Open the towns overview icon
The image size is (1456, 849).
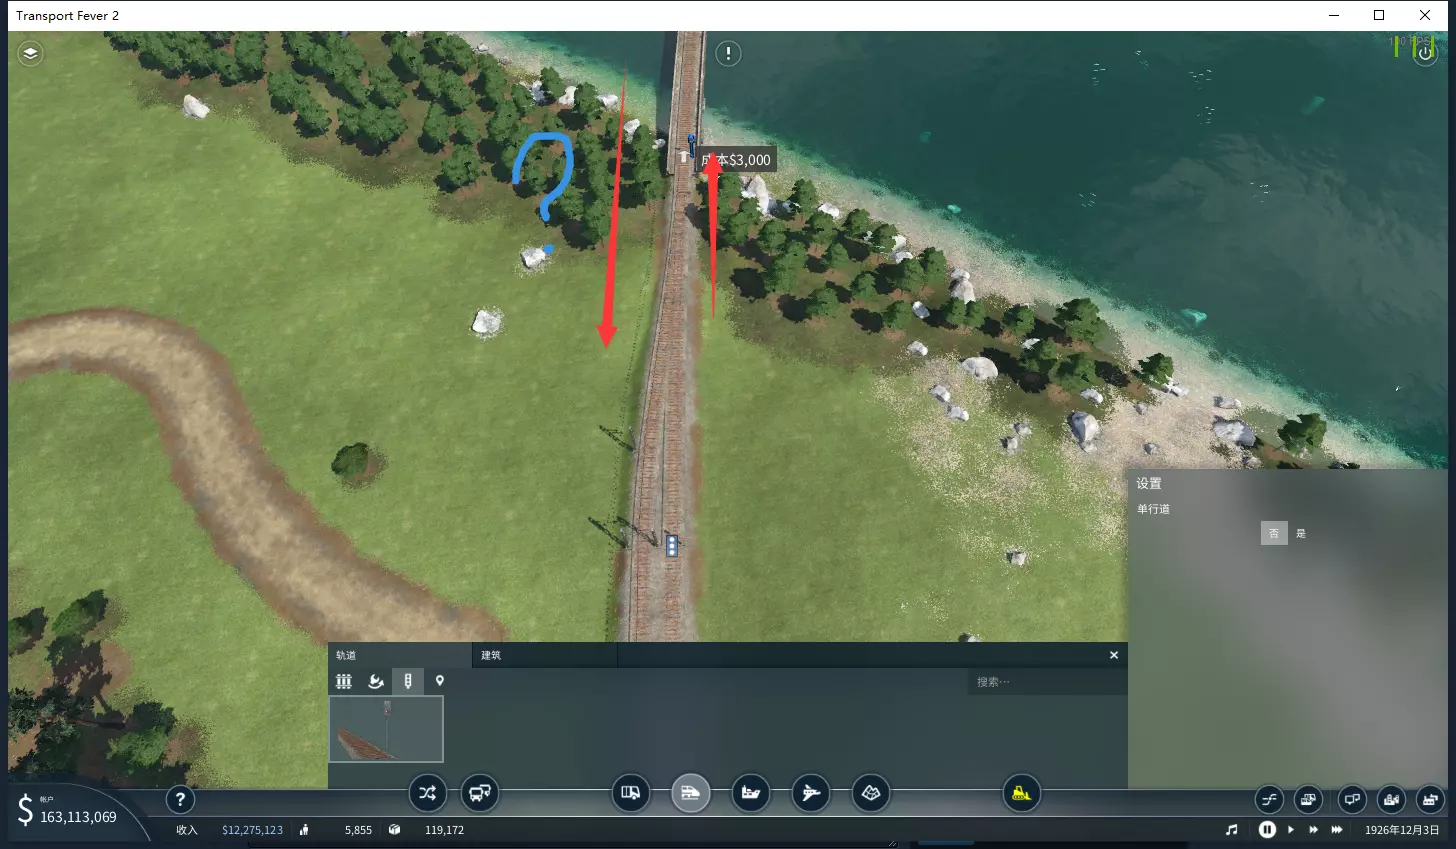[1391, 799]
